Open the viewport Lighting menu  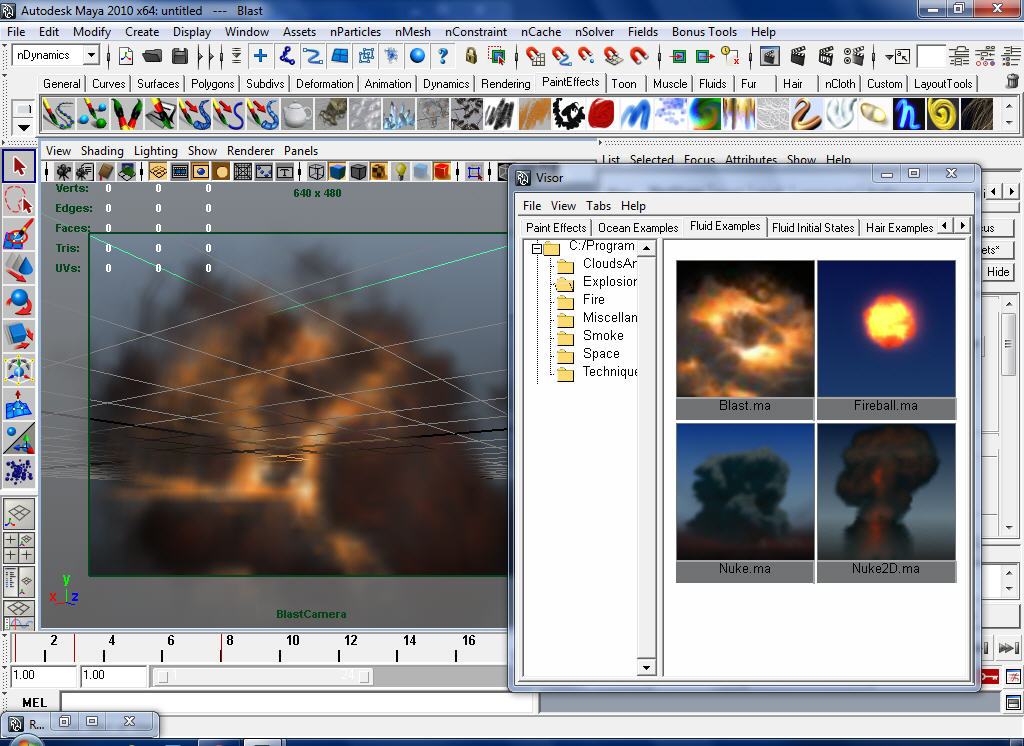(155, 151)
